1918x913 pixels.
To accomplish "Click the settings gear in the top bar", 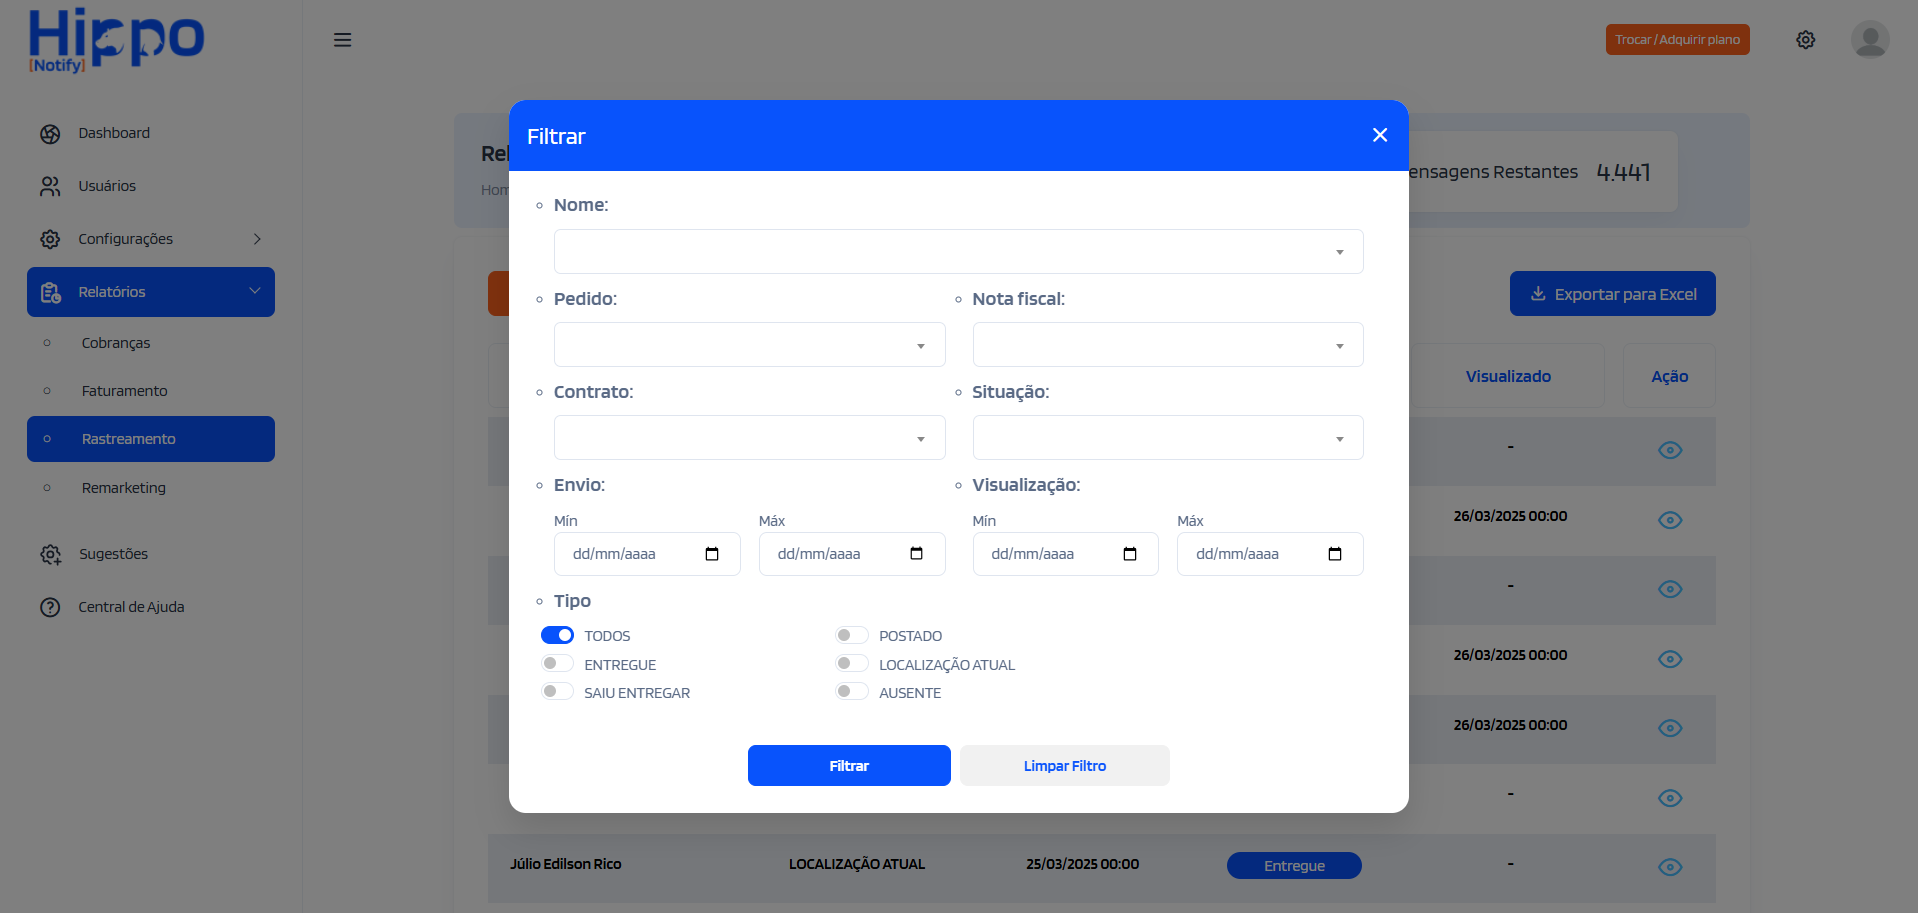I will (1806, 39).
